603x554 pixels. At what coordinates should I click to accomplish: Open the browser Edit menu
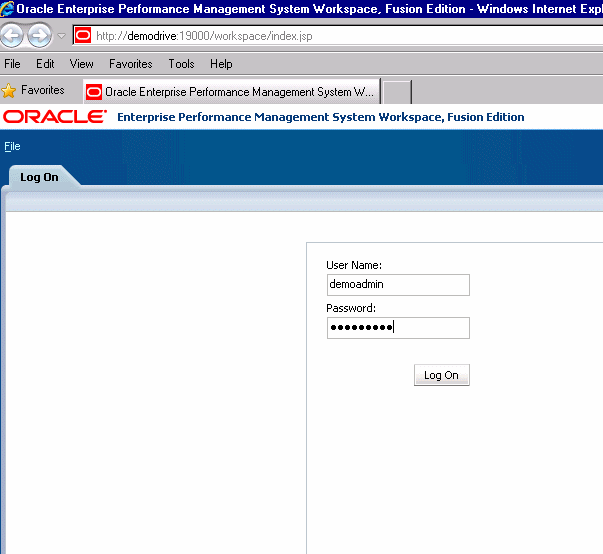coord(45,64)
